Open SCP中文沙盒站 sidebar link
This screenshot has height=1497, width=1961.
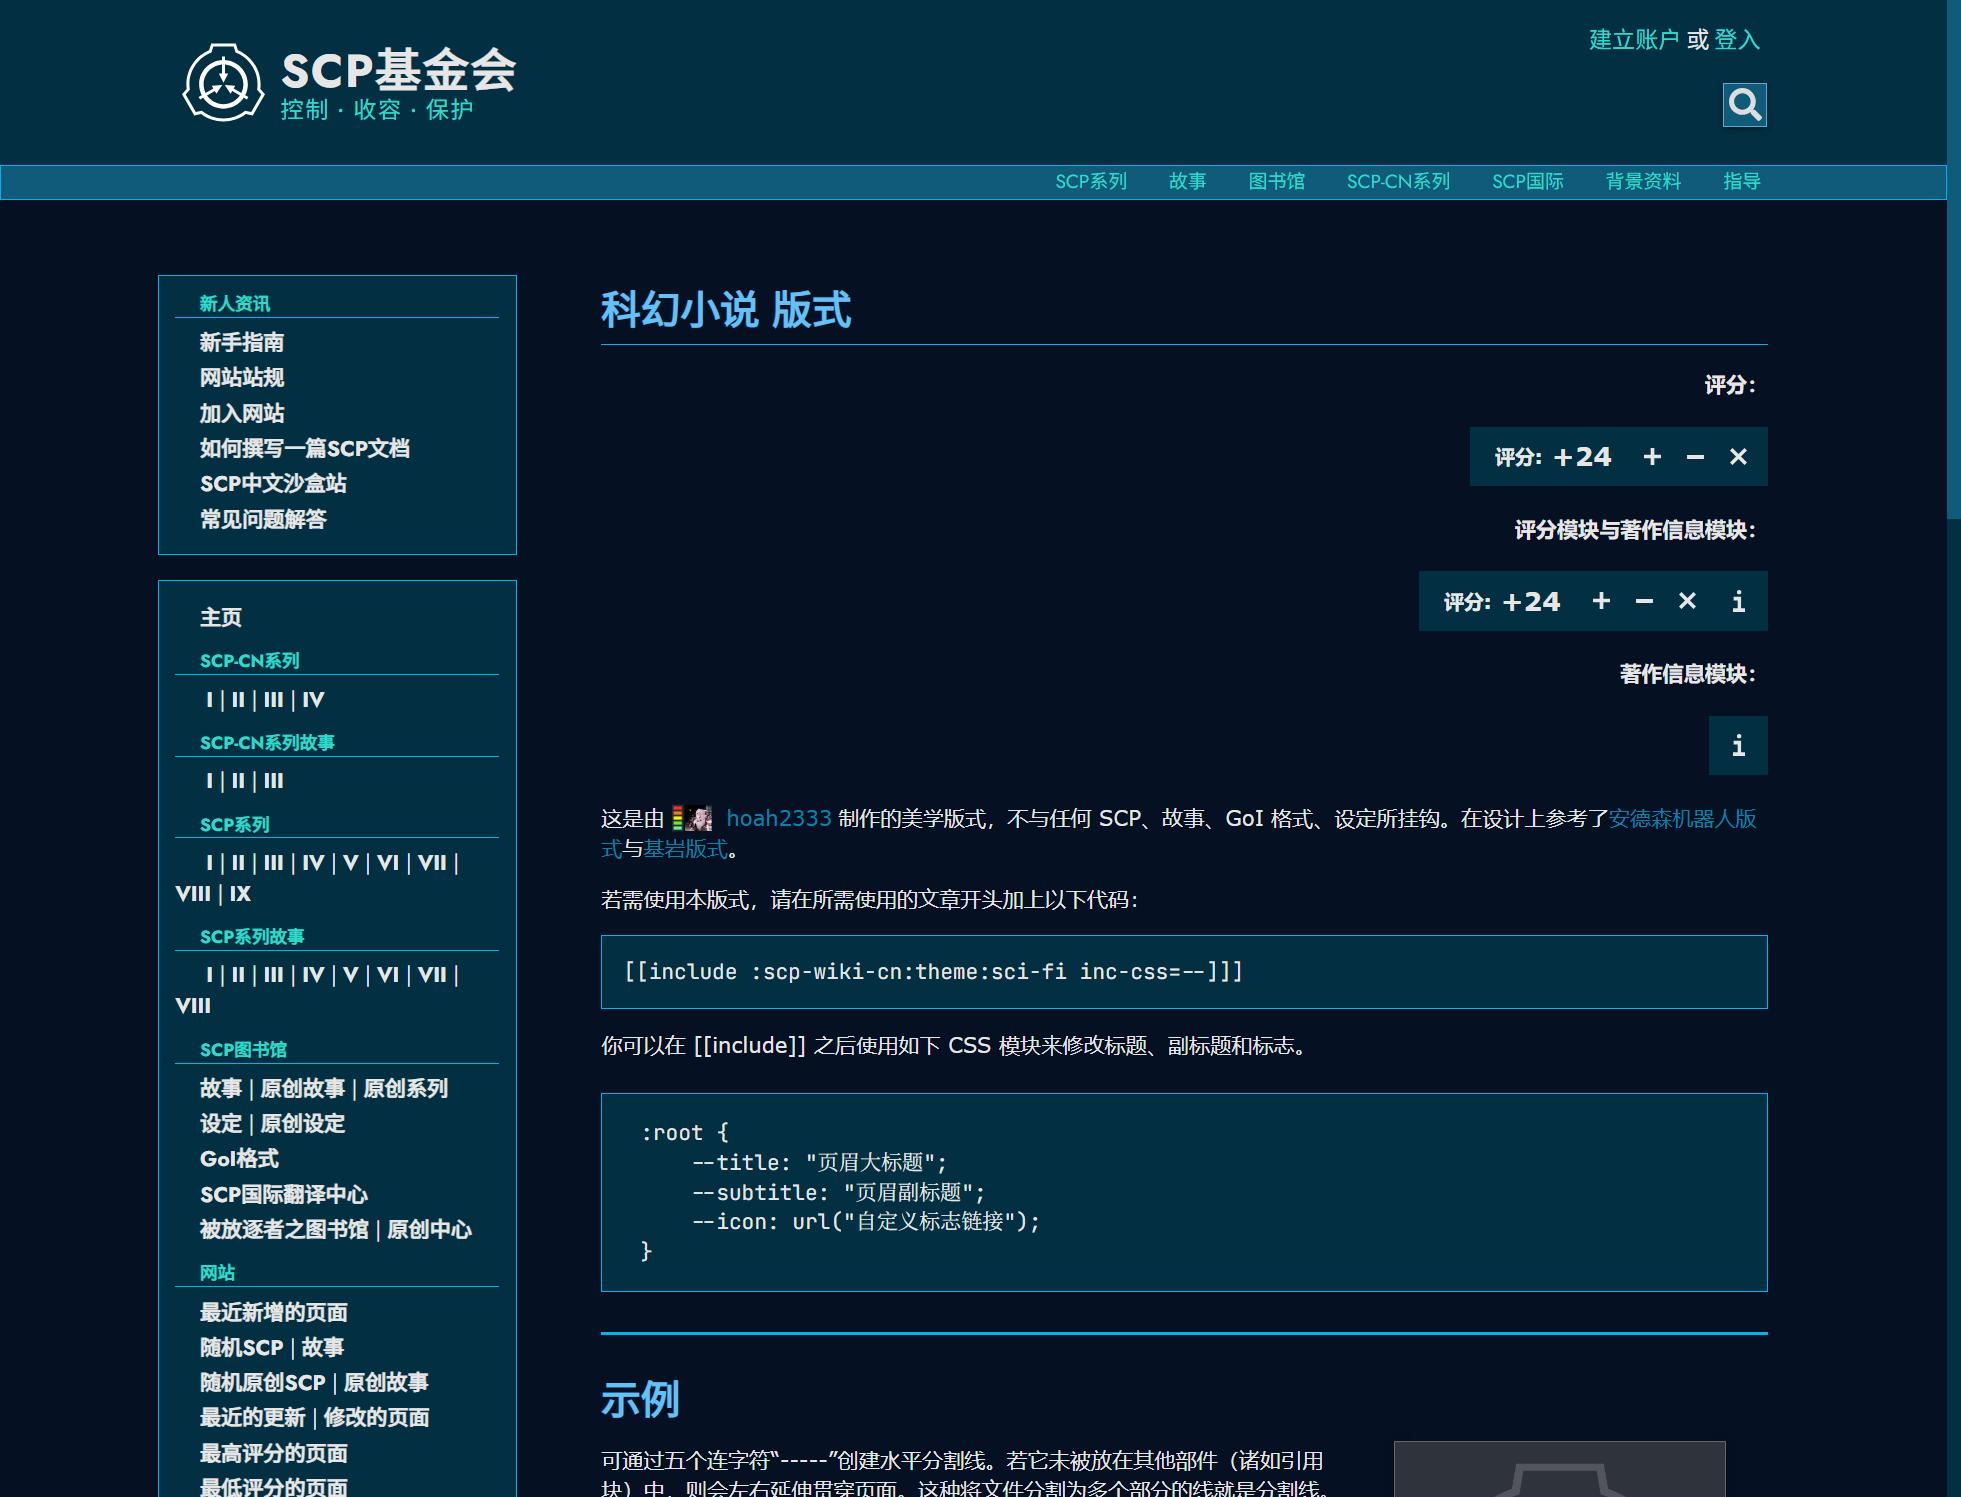pyautogui.click(x=273, y=484)
